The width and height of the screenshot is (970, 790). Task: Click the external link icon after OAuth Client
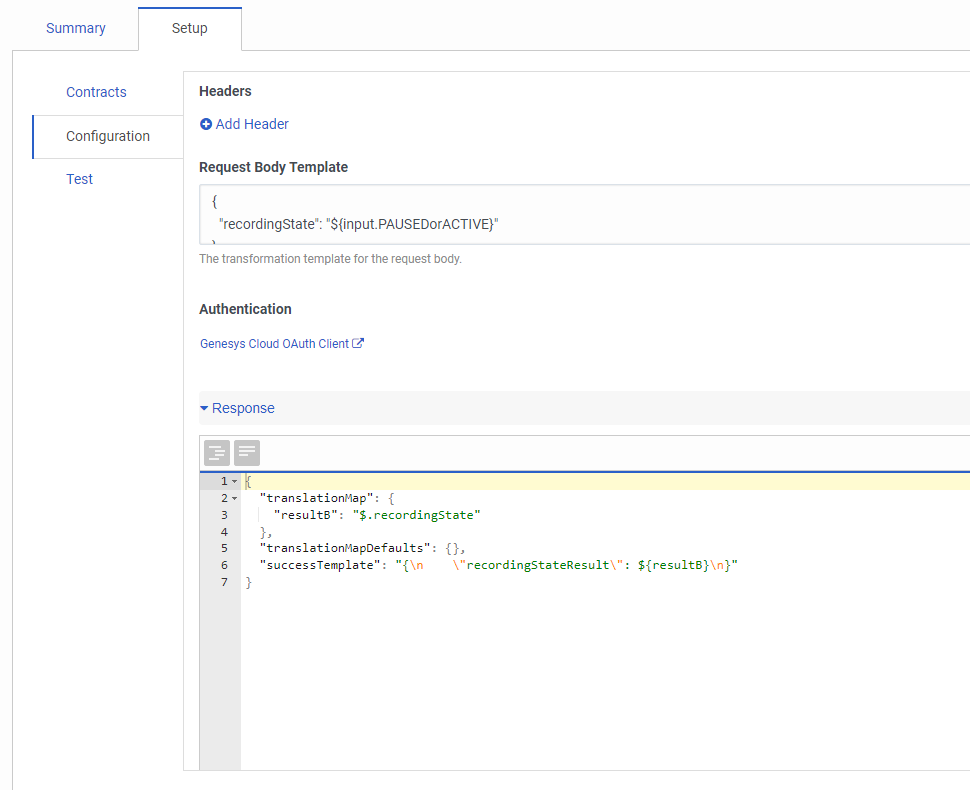tap(358, 344)
